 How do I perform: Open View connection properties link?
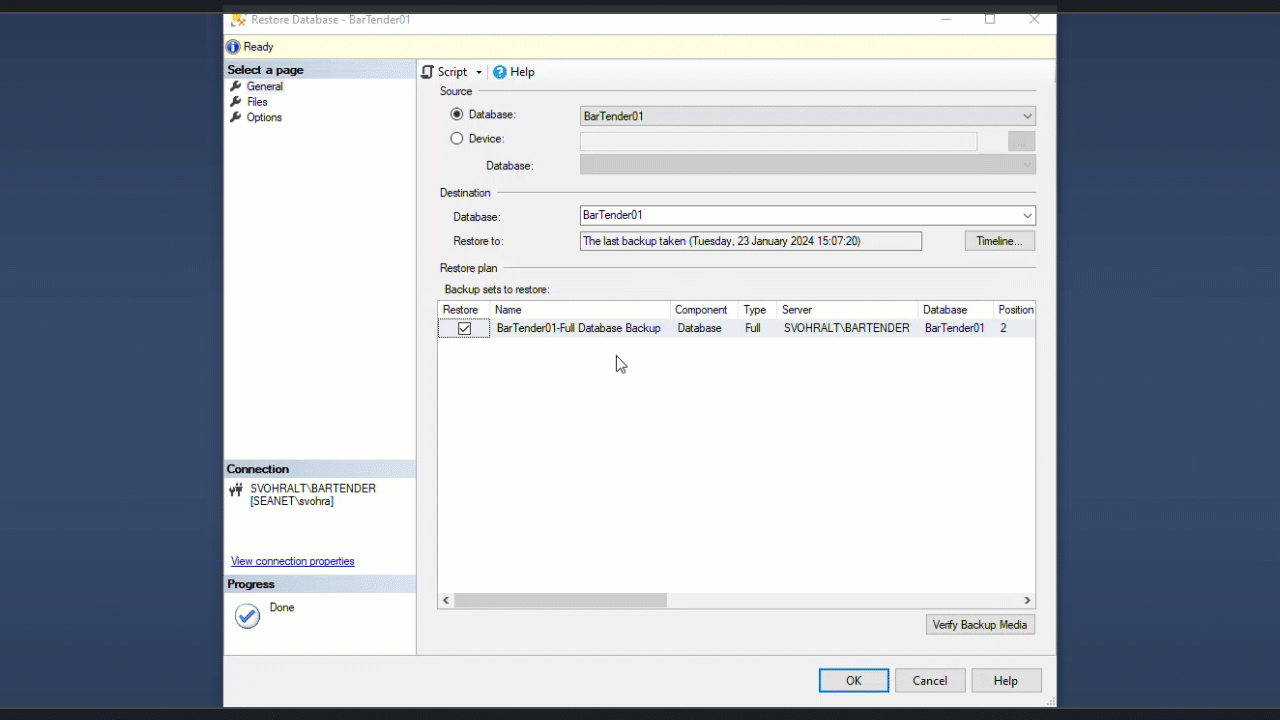[x=293, y=561]
